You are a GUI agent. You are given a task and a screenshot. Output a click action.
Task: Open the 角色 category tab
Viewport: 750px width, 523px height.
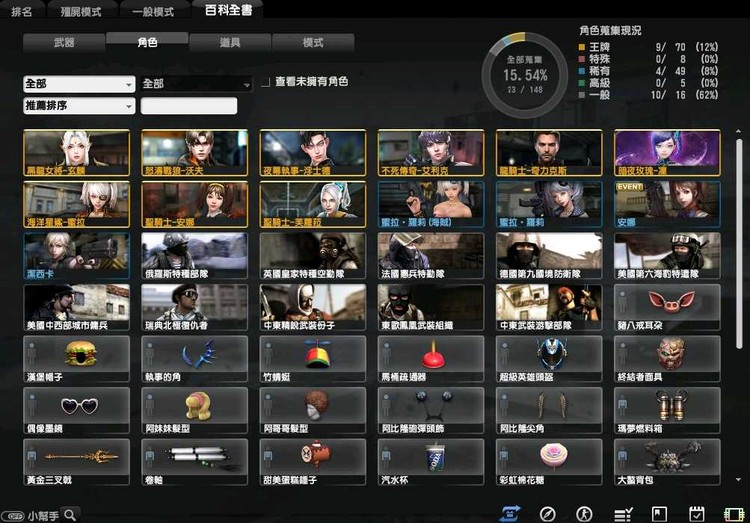pos(147,41)
